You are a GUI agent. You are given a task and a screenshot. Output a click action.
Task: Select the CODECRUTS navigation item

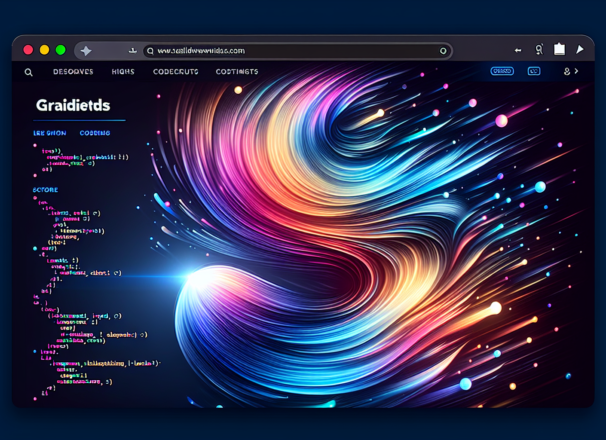coord(176,72)
